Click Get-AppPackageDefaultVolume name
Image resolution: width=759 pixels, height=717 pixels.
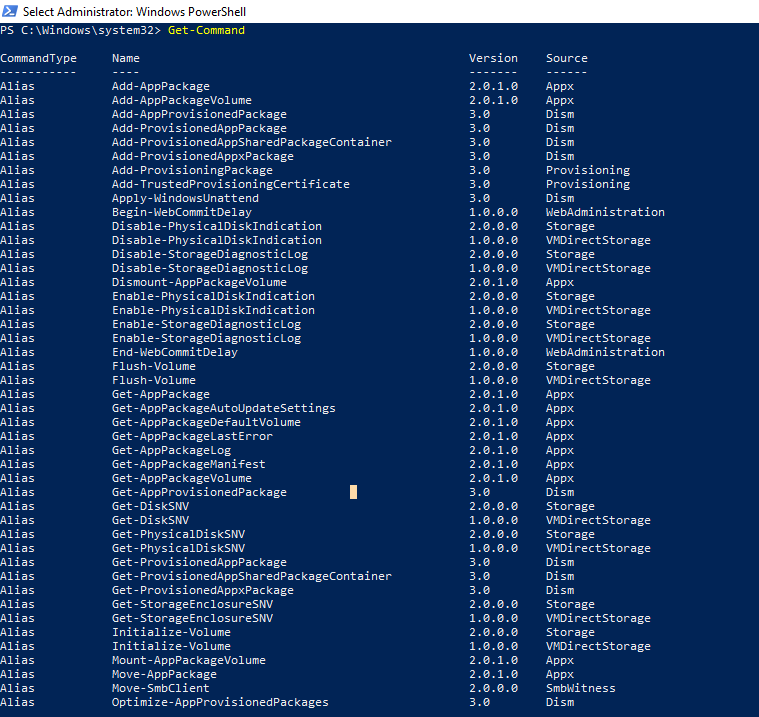(x=206, y=422)
